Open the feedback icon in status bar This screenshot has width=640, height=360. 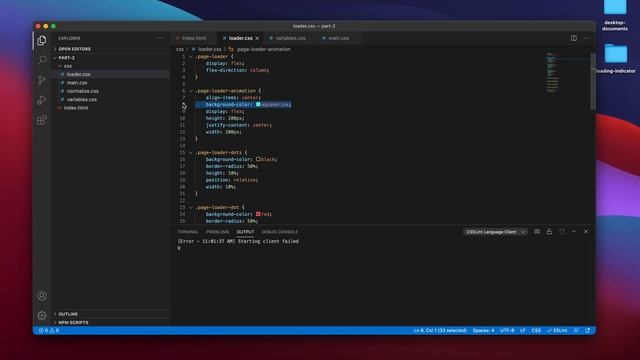pos(576,330)
